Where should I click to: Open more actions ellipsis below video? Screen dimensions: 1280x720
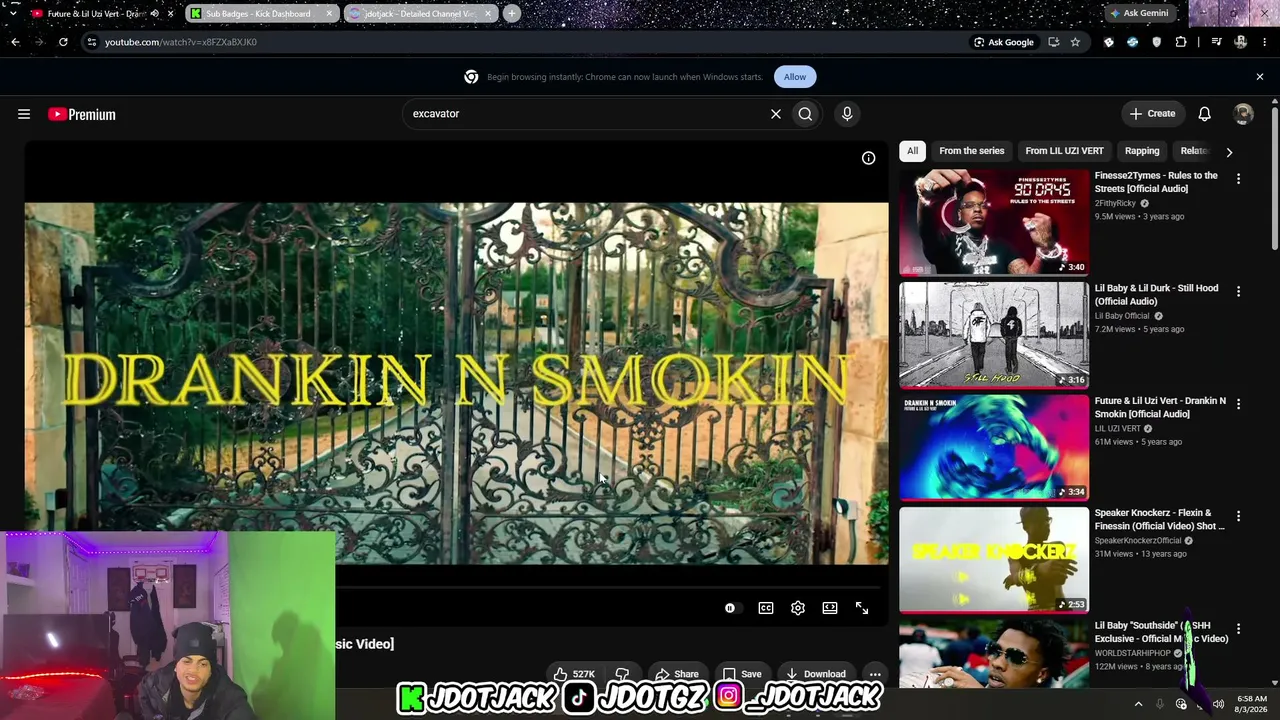tap(874, 674)
